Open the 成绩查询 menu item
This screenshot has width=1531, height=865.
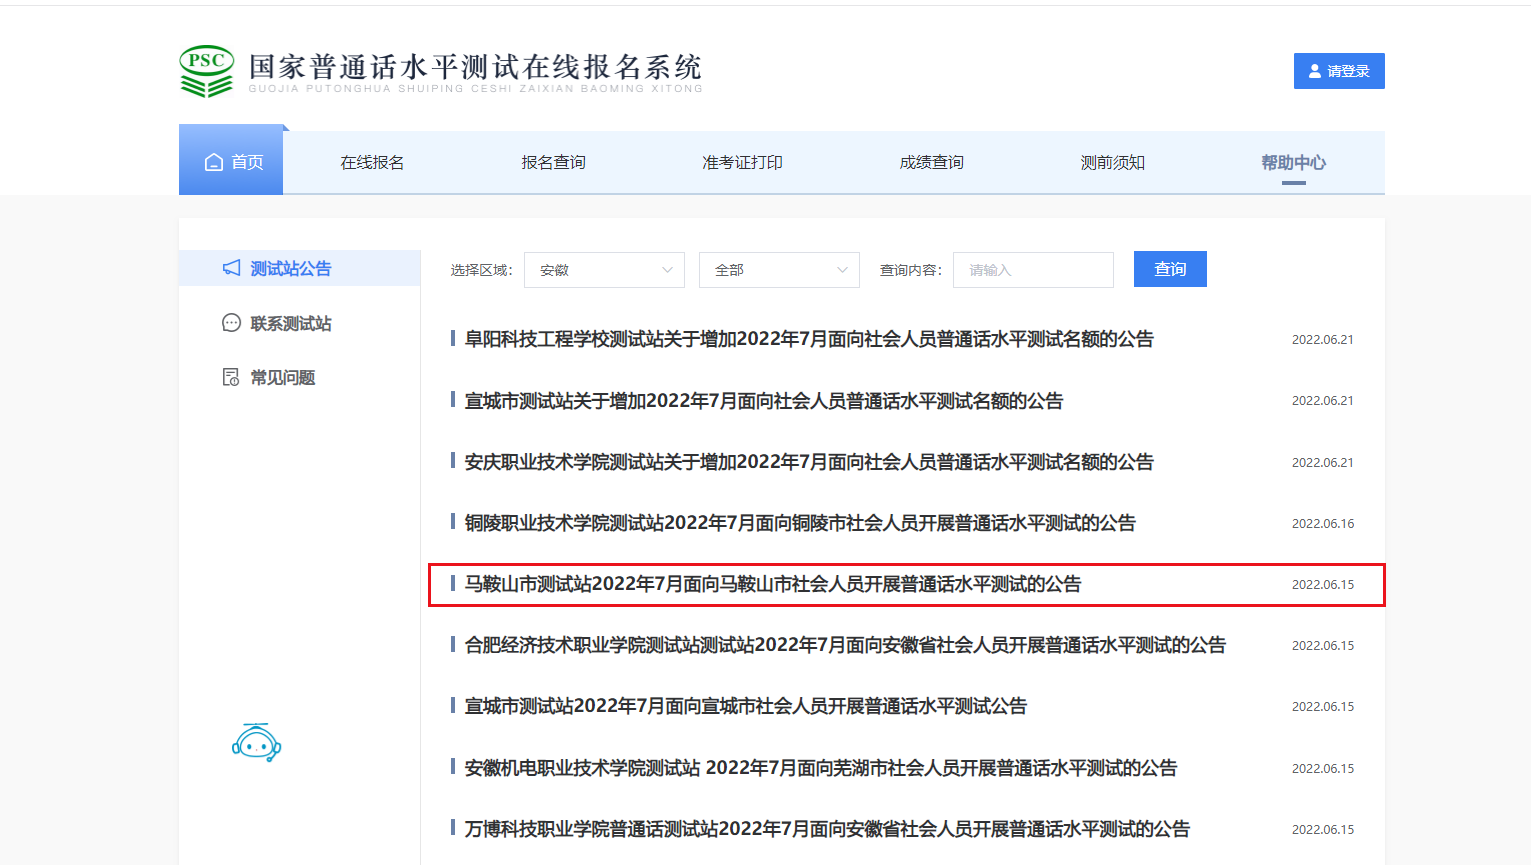[x=931, y=162]
